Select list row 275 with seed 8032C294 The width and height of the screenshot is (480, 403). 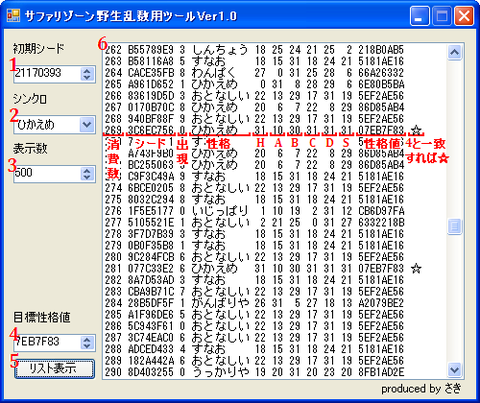(254, 200)
